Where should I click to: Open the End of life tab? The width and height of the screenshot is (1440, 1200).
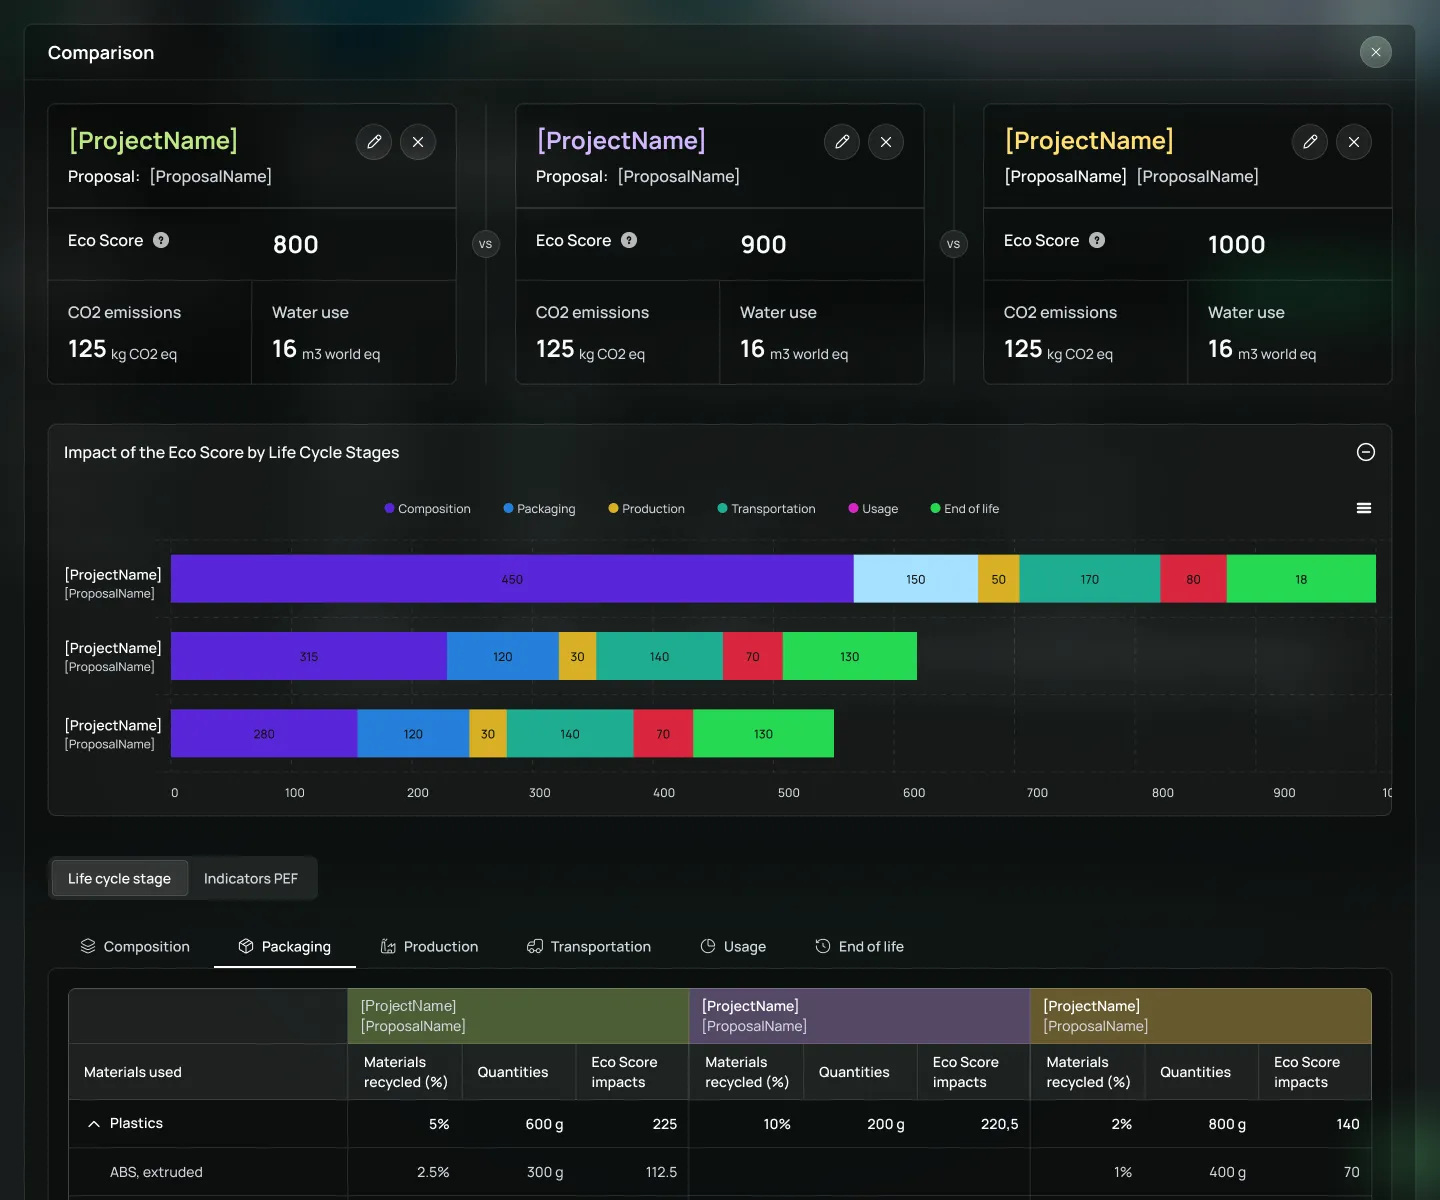[x=860, y=947]
